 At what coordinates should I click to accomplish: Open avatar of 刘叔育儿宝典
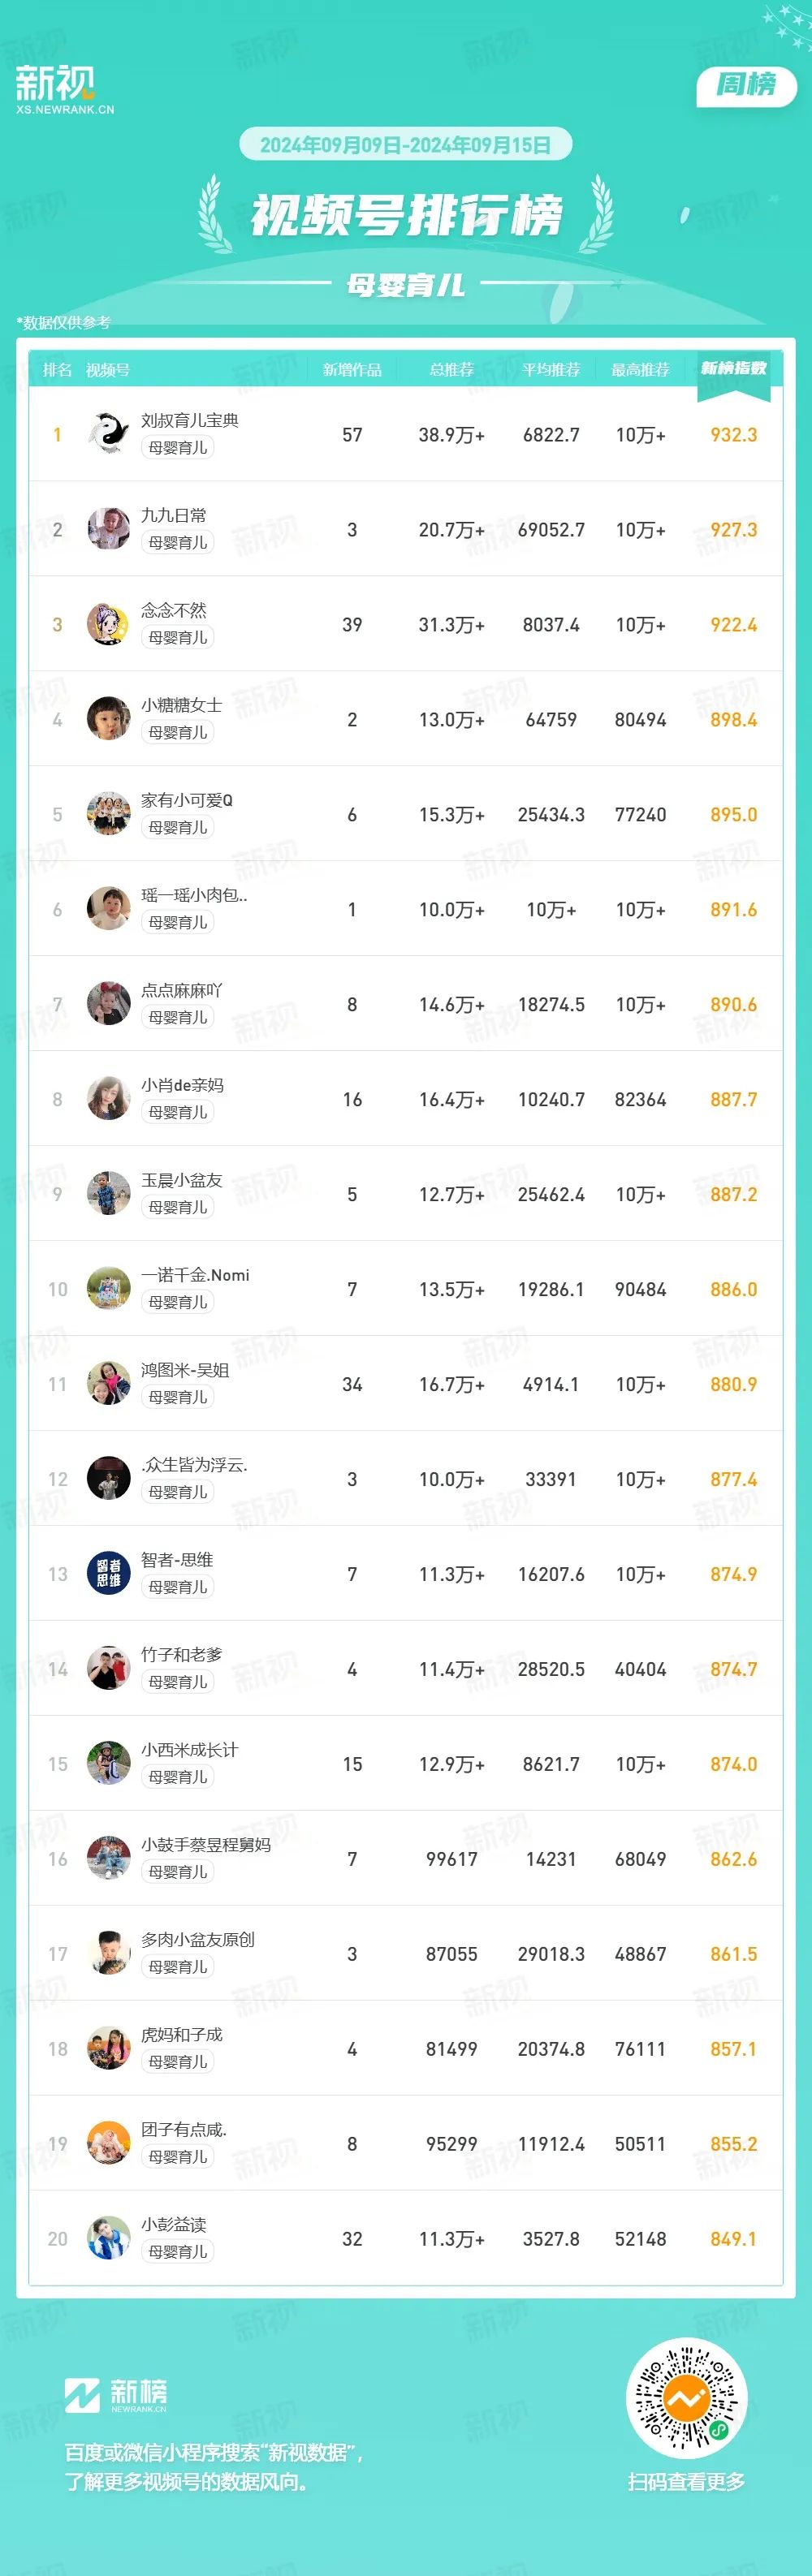tap(108, 434)
